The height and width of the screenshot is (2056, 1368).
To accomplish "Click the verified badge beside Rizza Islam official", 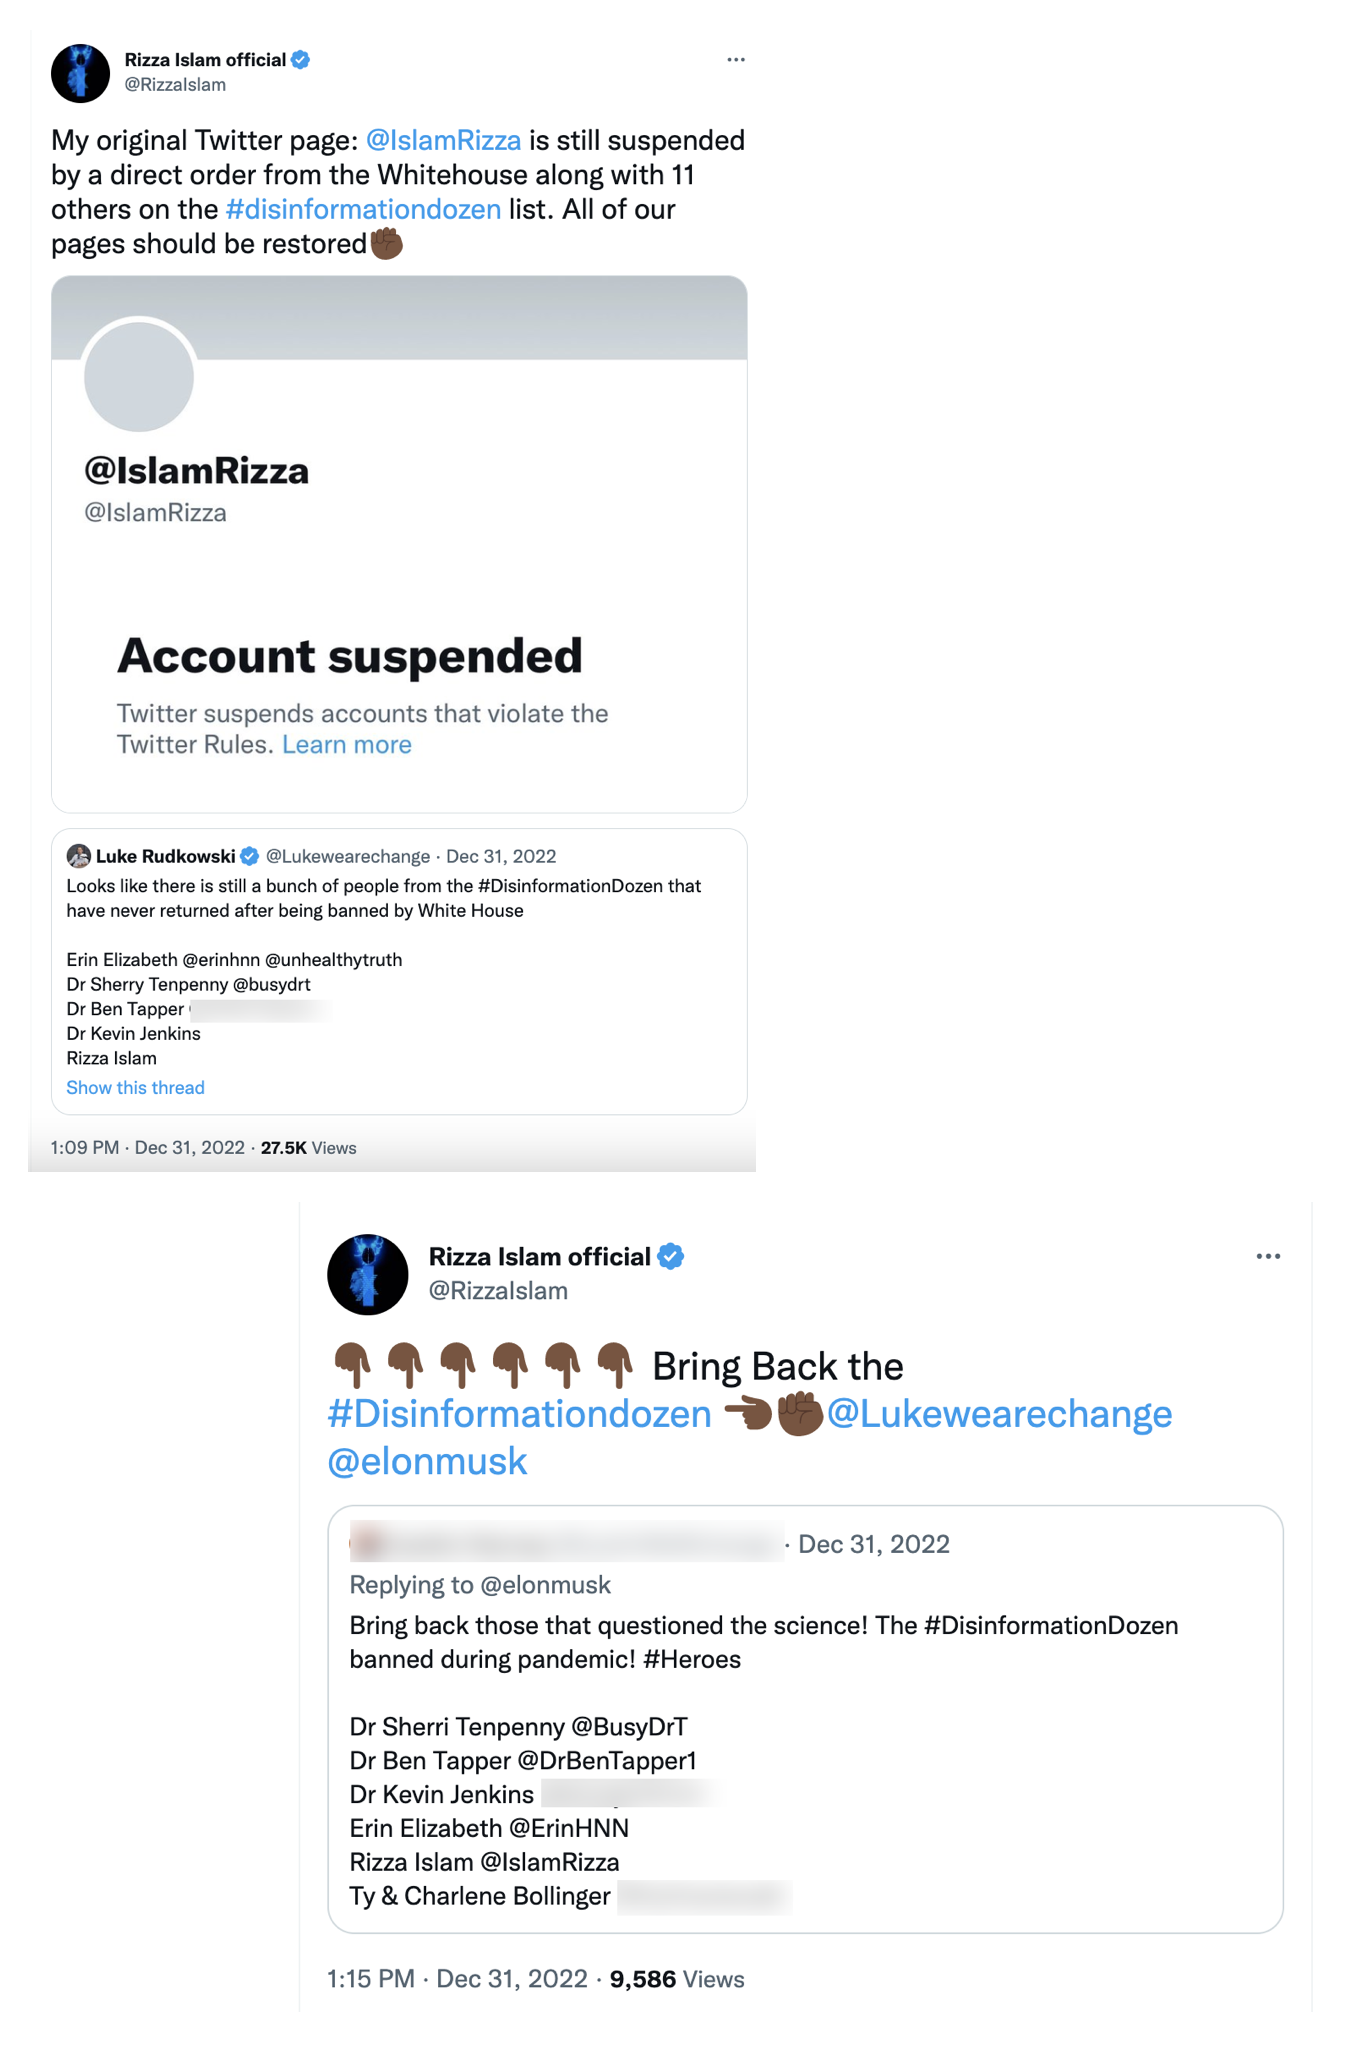I will coord(300,59).
